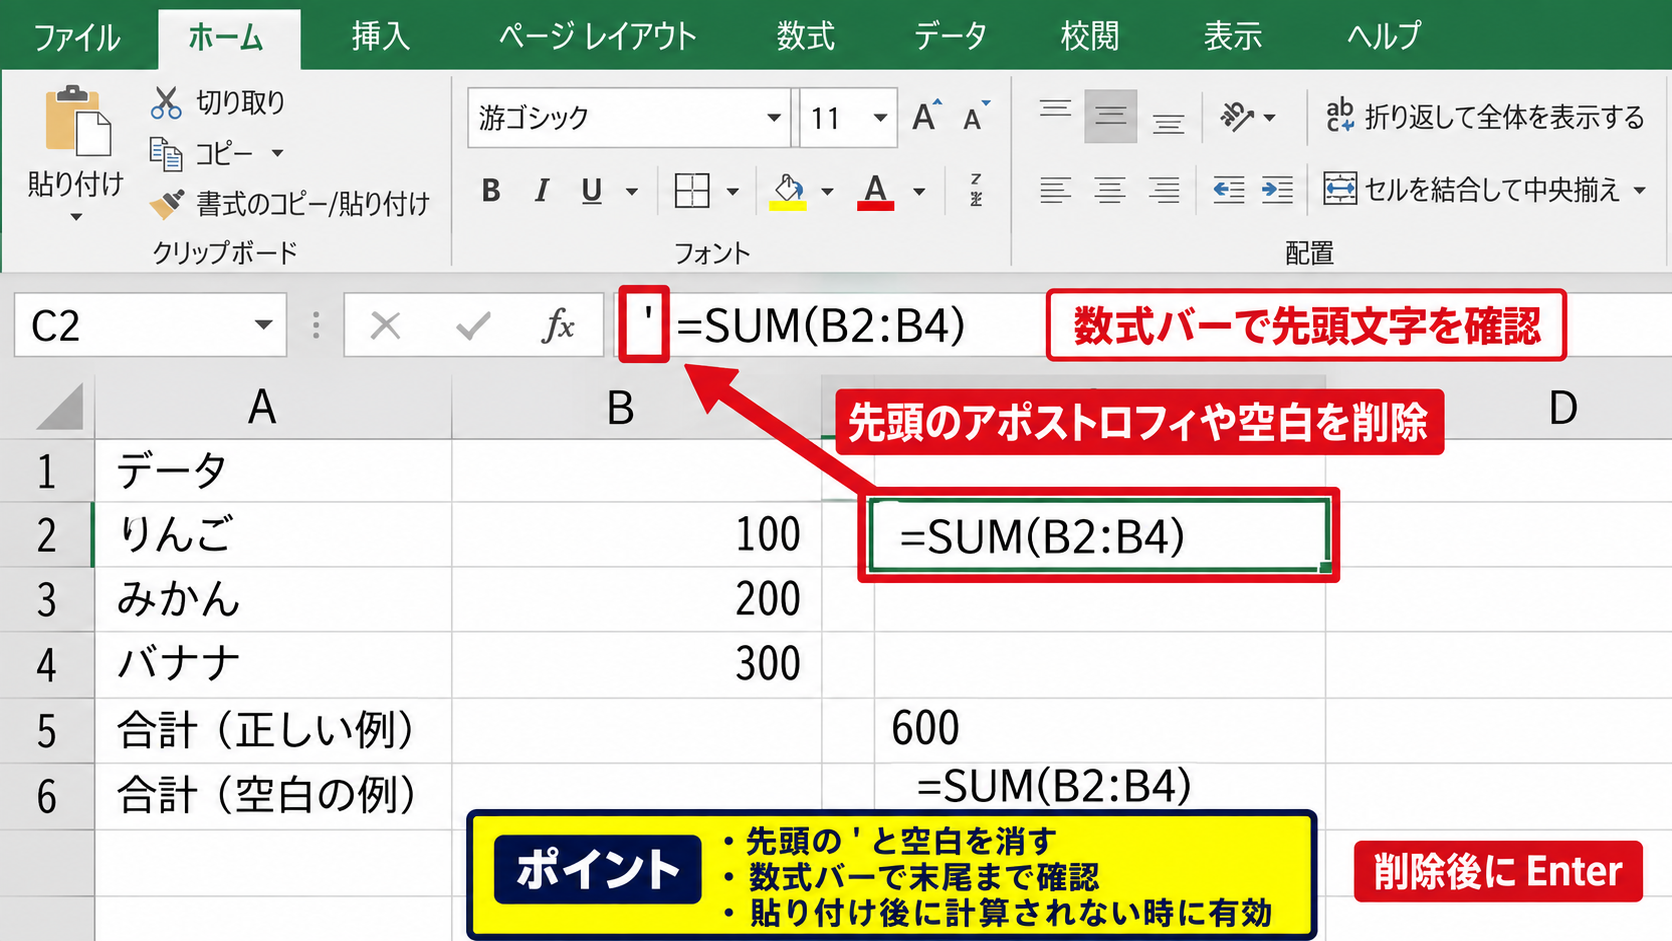The height and width of the screenshot is (941, 1672).
Task: Switch to the ホーム tab
Action: pyautogui.click(x=227, y=38)
